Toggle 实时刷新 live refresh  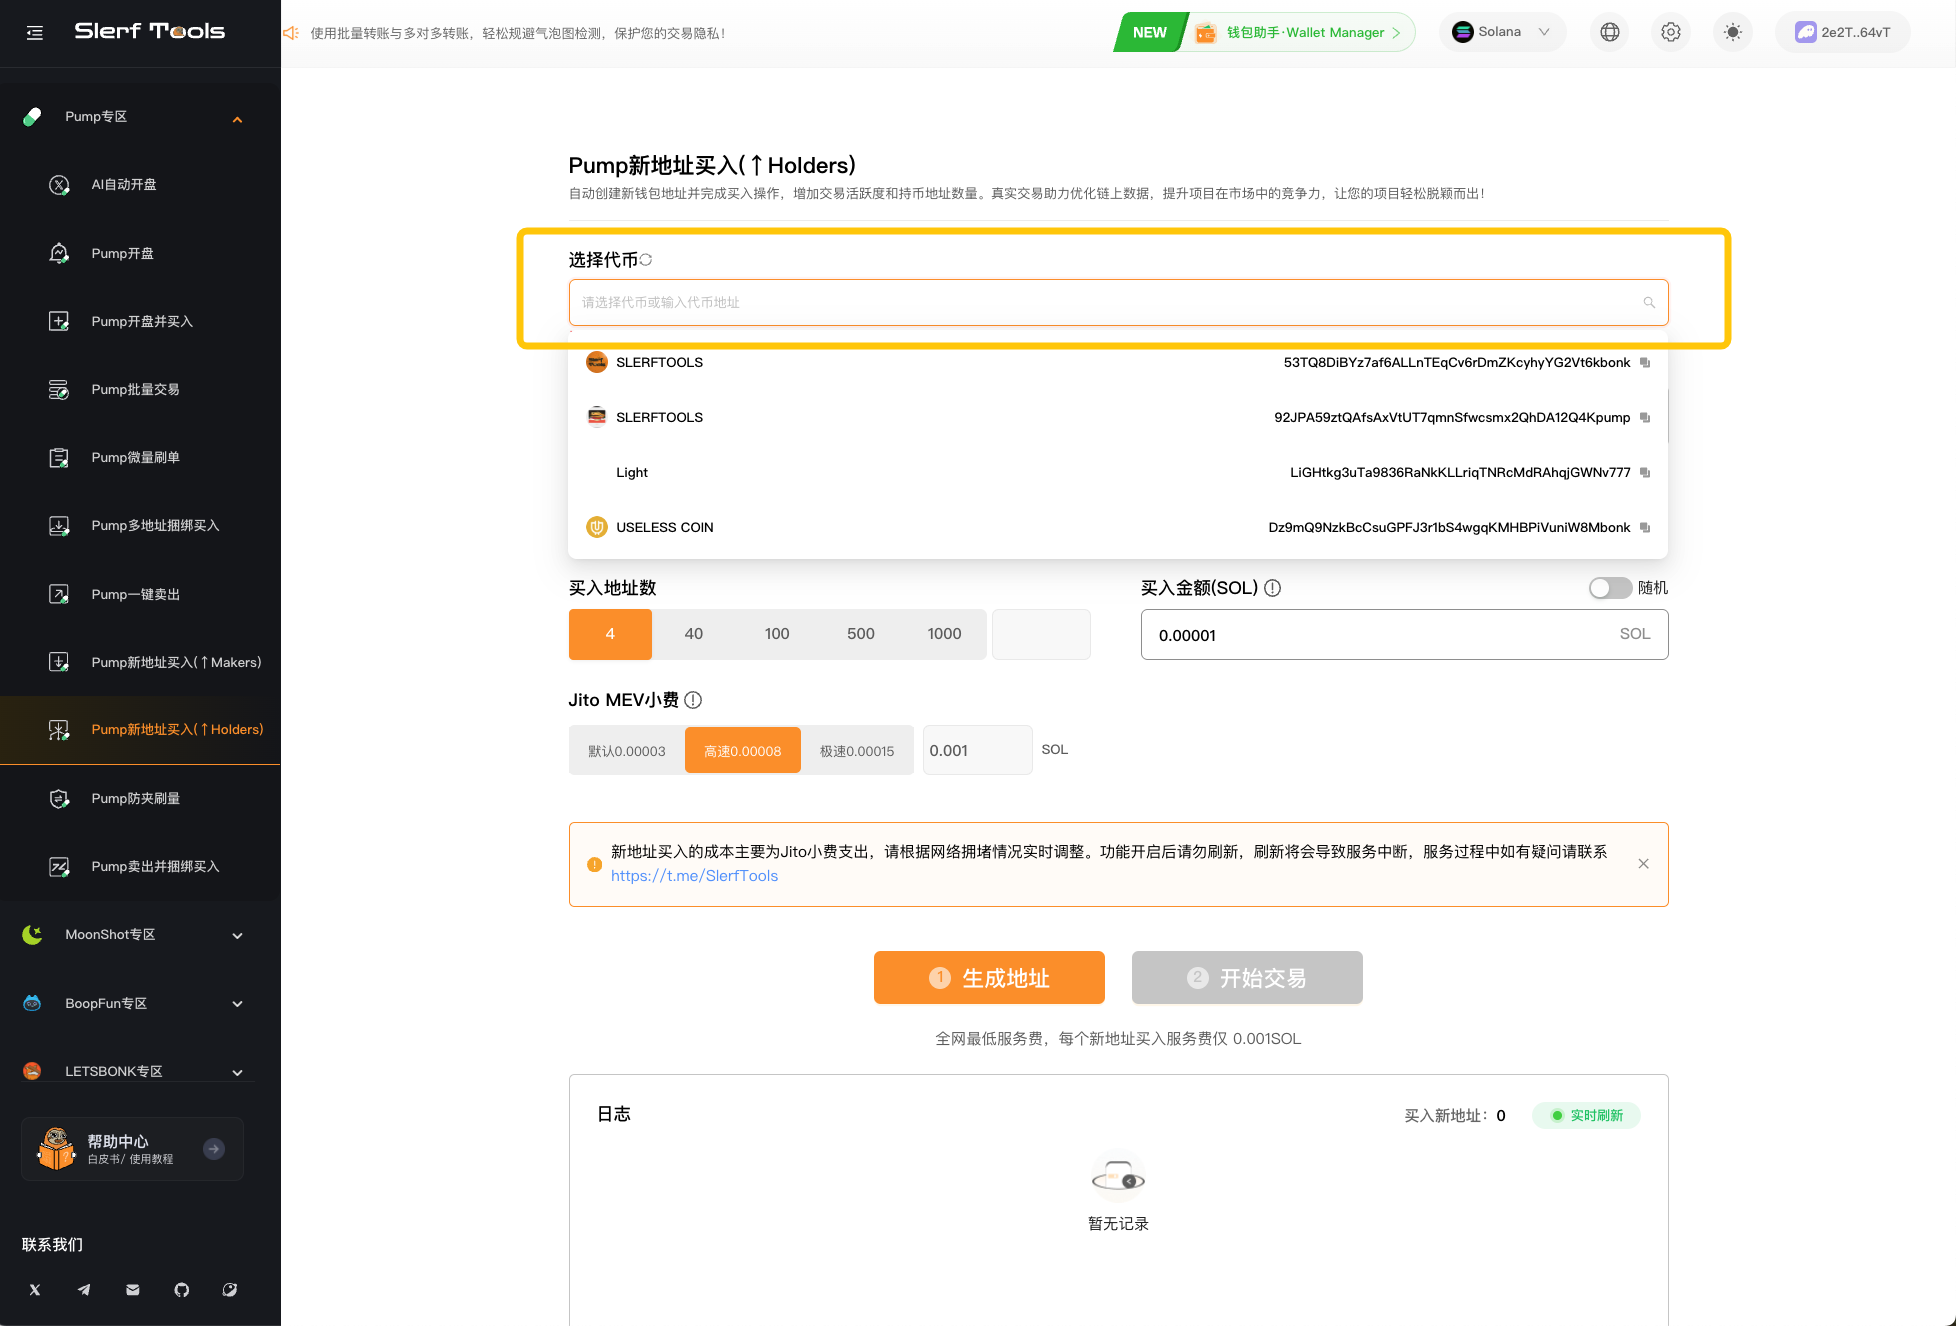pos(1587,1115)
